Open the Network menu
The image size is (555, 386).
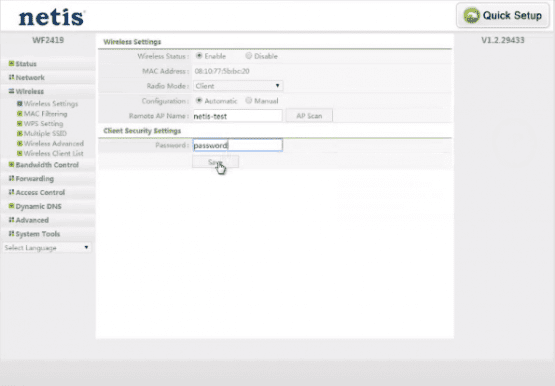pyautogui.click(x=30, y=77)
